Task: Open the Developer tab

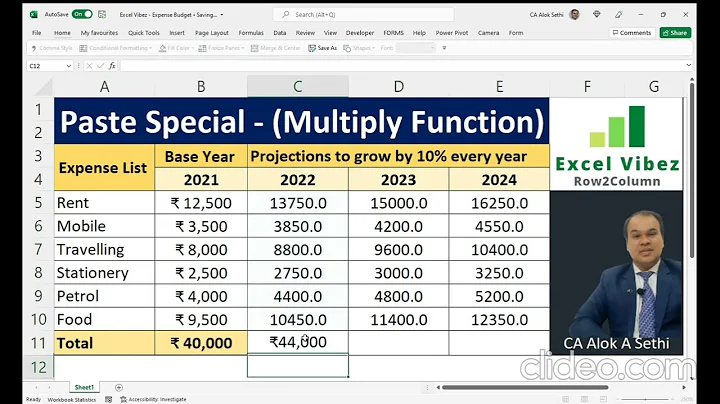Action: tap(360, 33)
